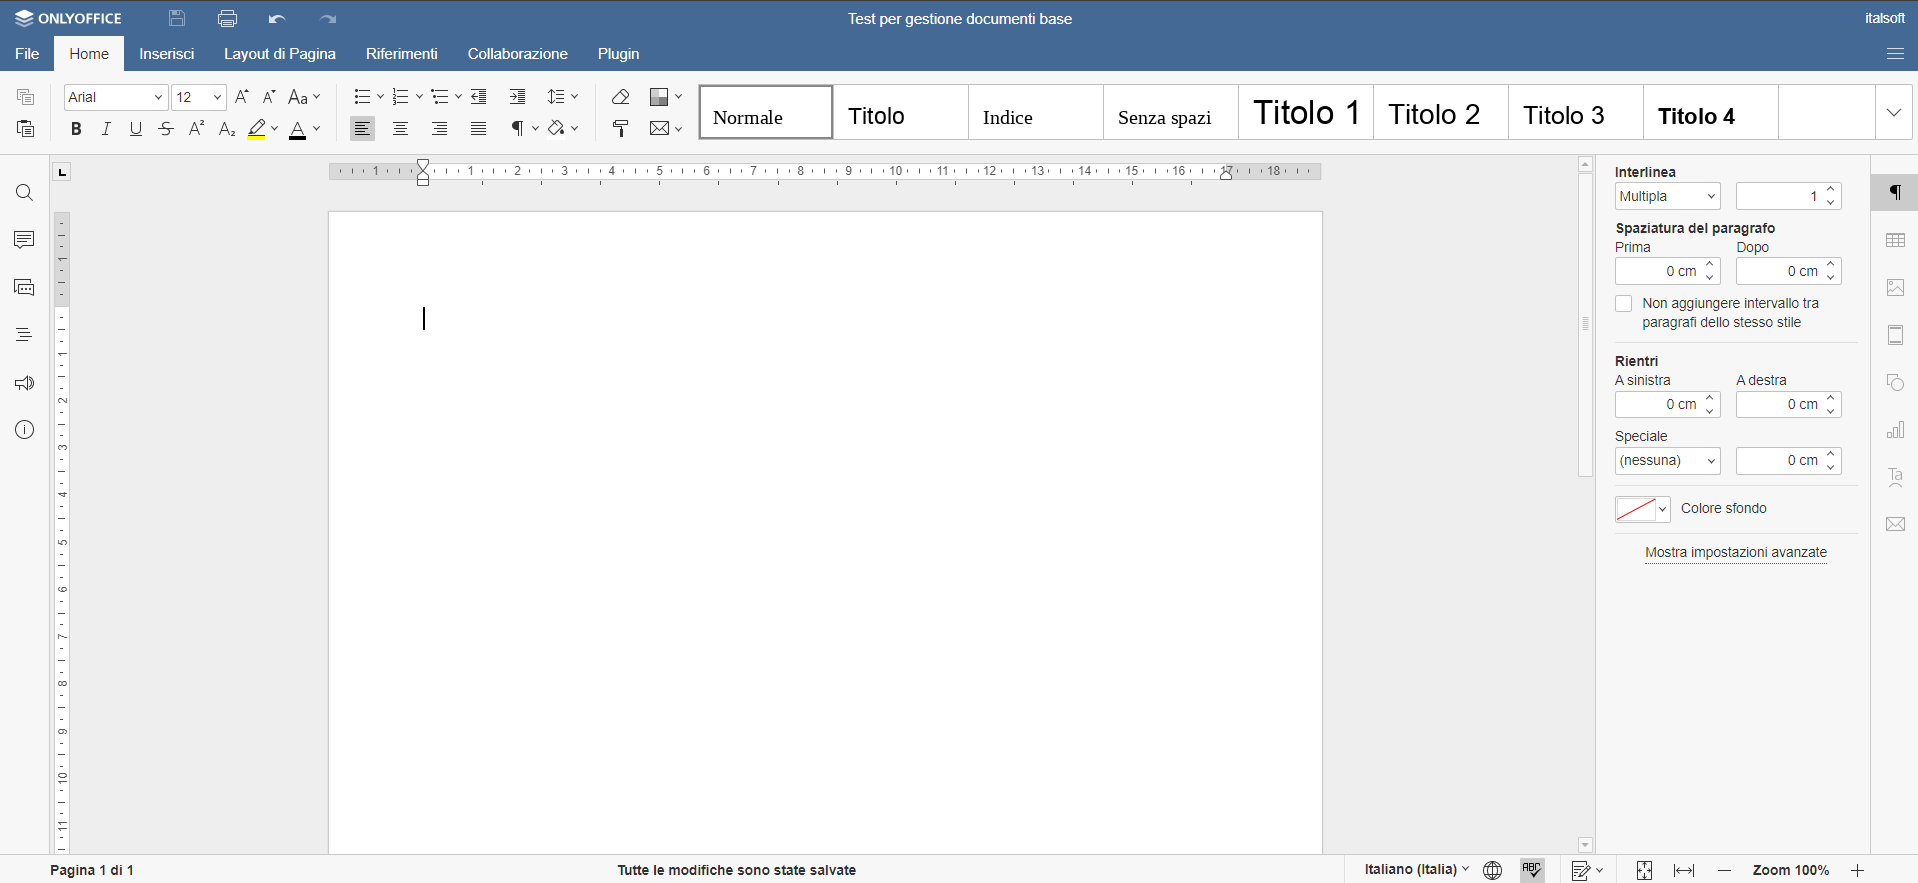The width and height of the screenshot is (1918, 883).
Task: Open the comments panel in left sidebar
Action: tap(24, 240)
